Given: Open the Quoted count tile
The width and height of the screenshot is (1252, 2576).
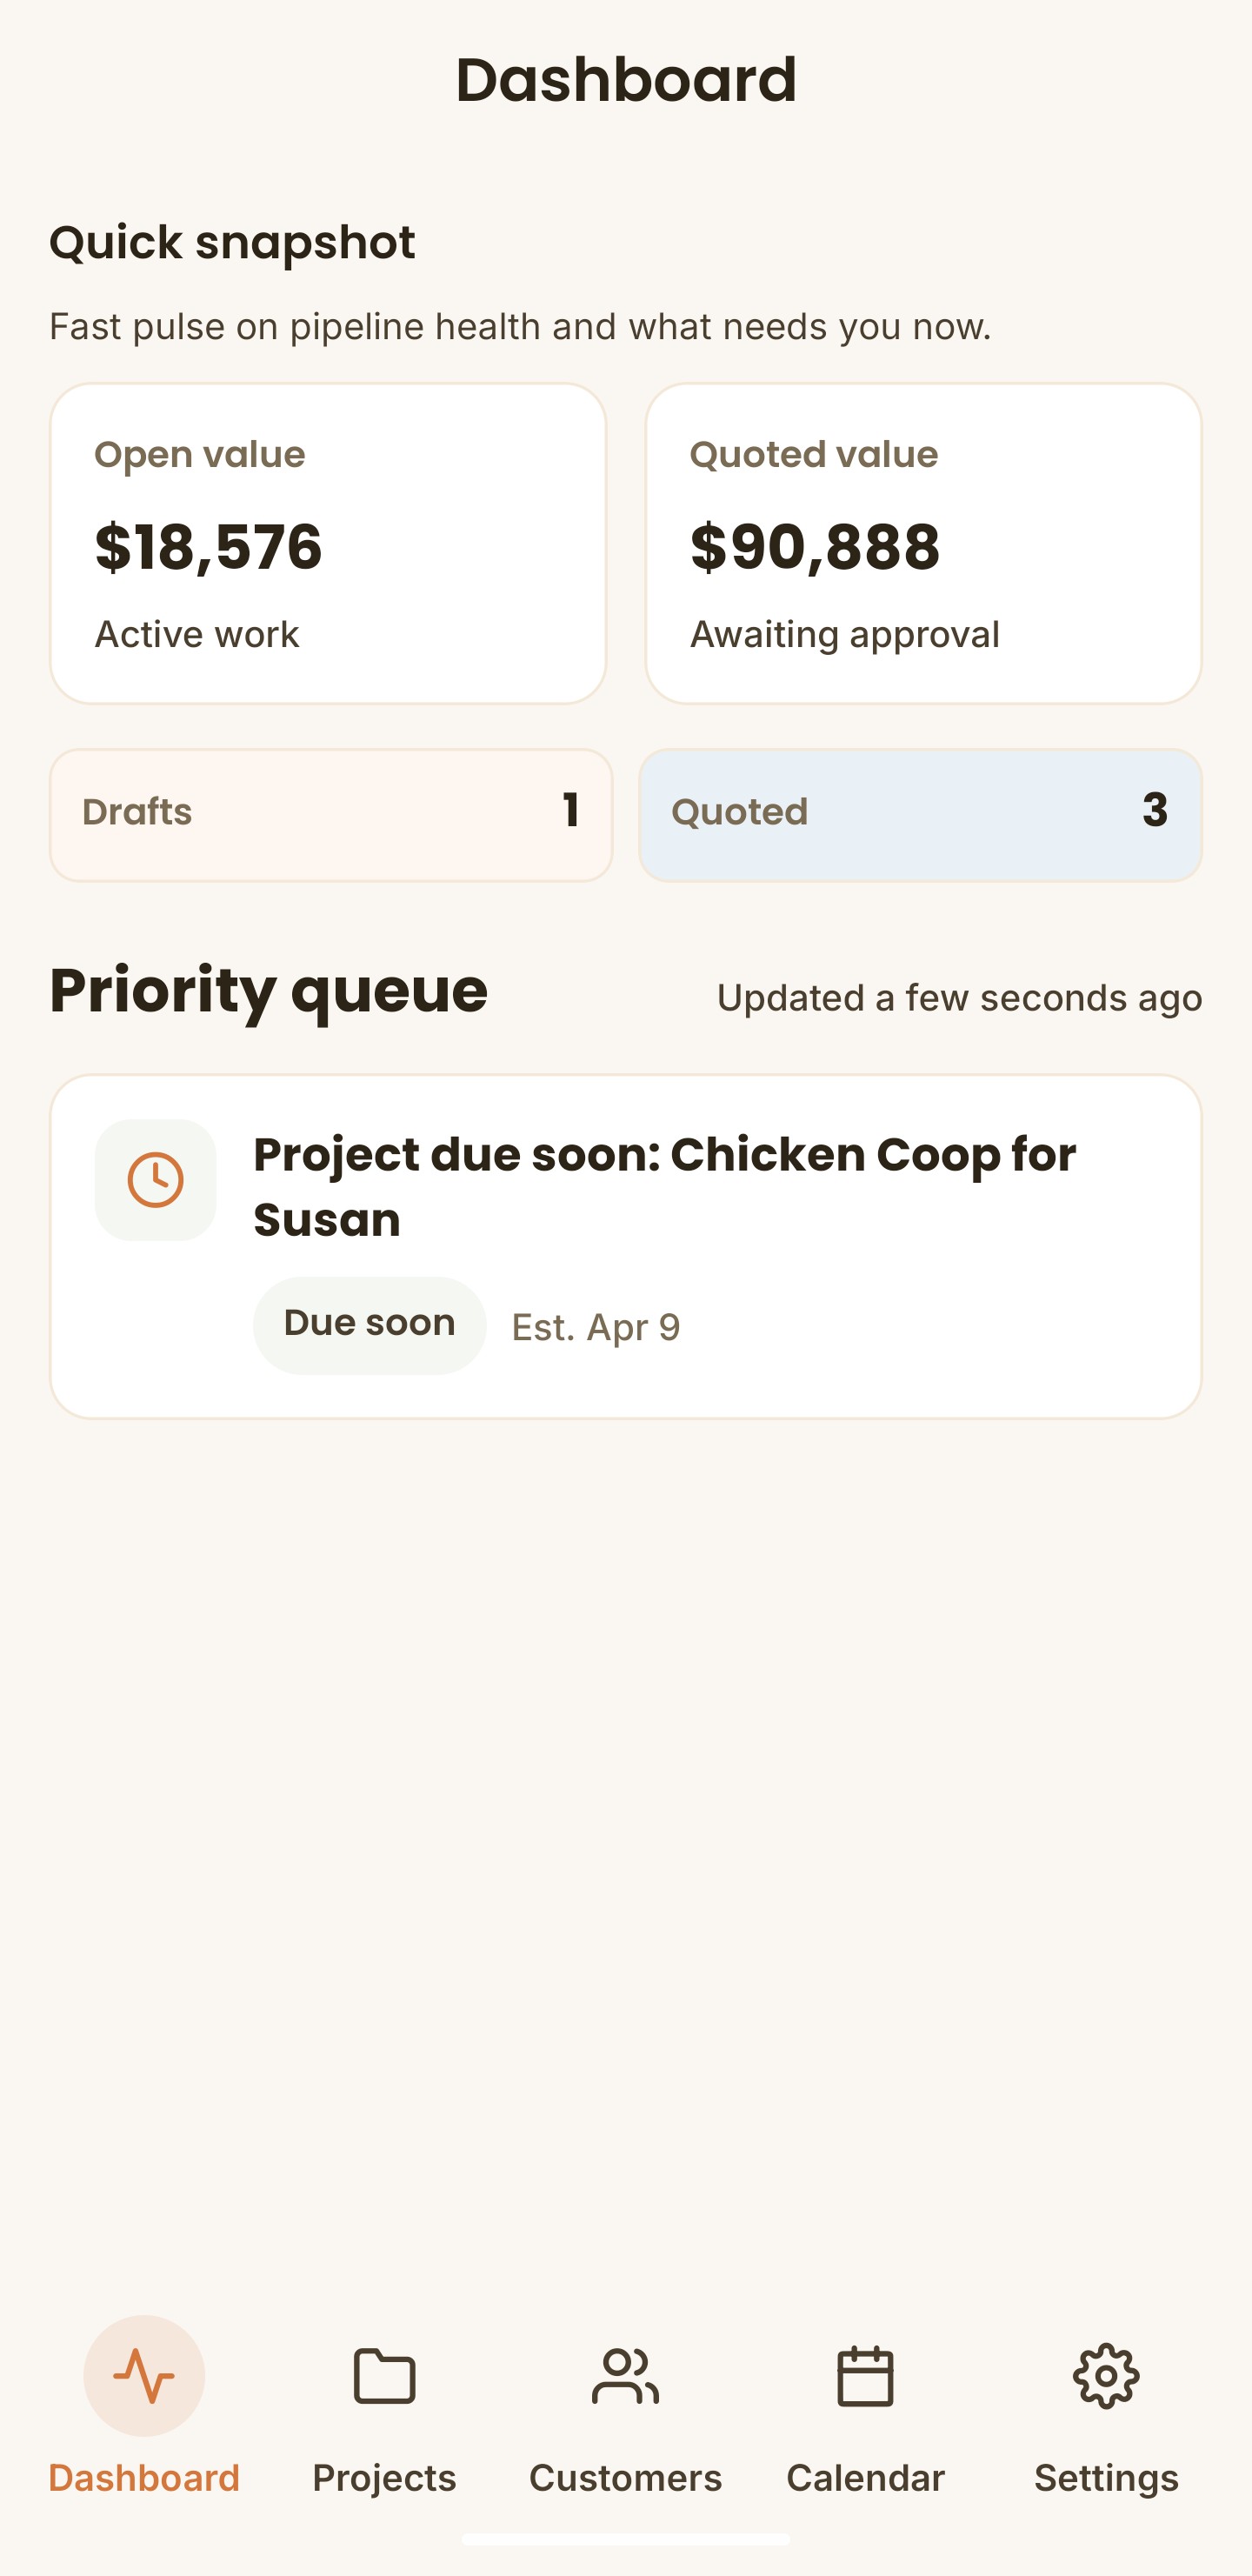Looking at the screenshot, I should click(x=920, y=814).
